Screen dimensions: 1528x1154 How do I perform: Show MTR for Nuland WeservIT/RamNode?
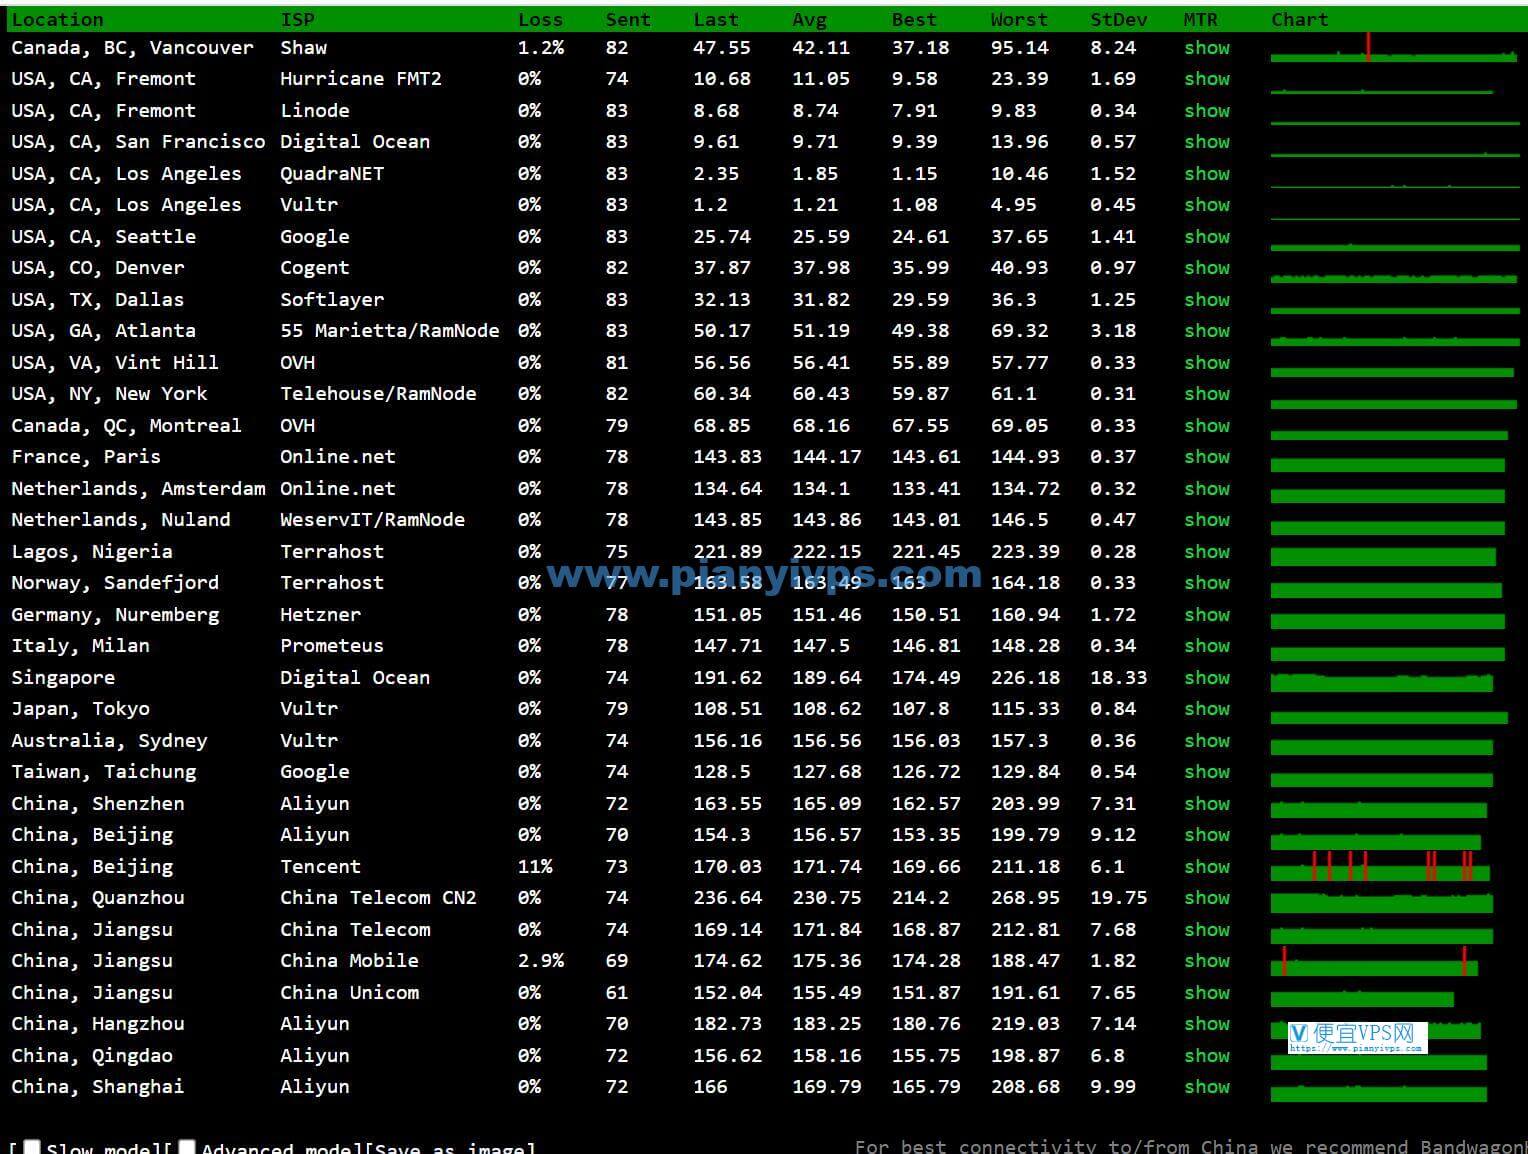(x=1207, y=520)
